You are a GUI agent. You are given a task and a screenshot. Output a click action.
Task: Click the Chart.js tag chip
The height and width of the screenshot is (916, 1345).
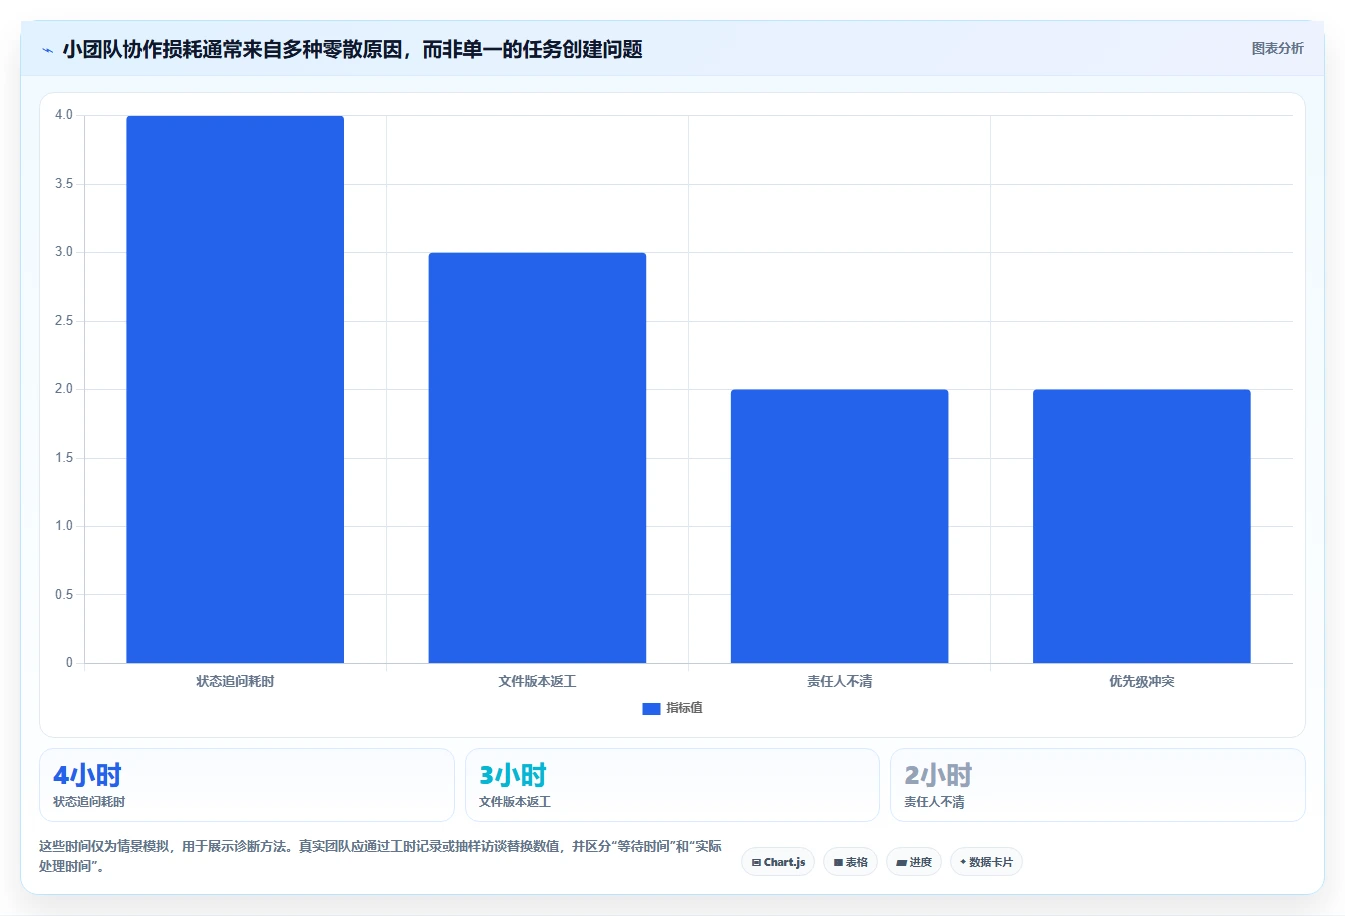pyautogui.click(x=778, y=862)
